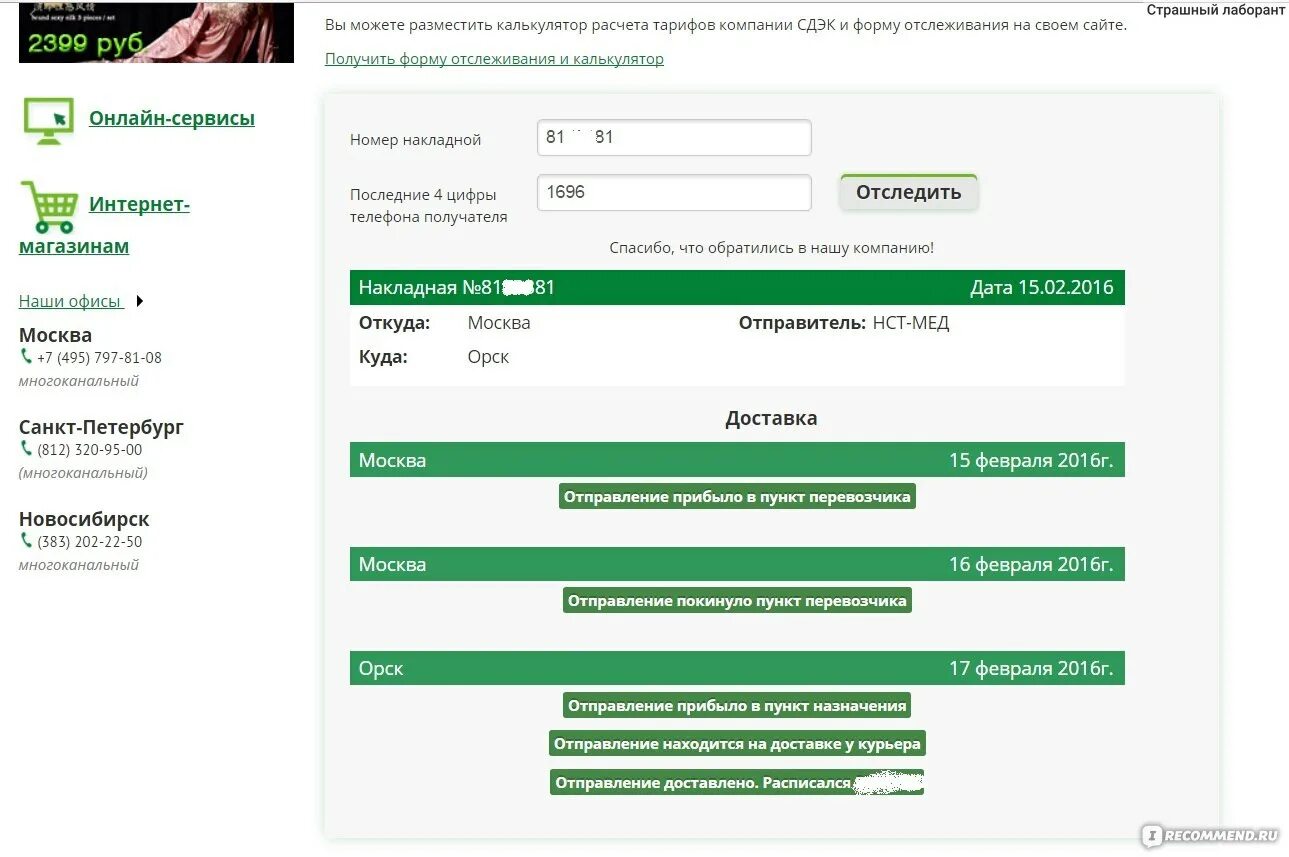Click the Откуда Москва origin value

[499, 323]
